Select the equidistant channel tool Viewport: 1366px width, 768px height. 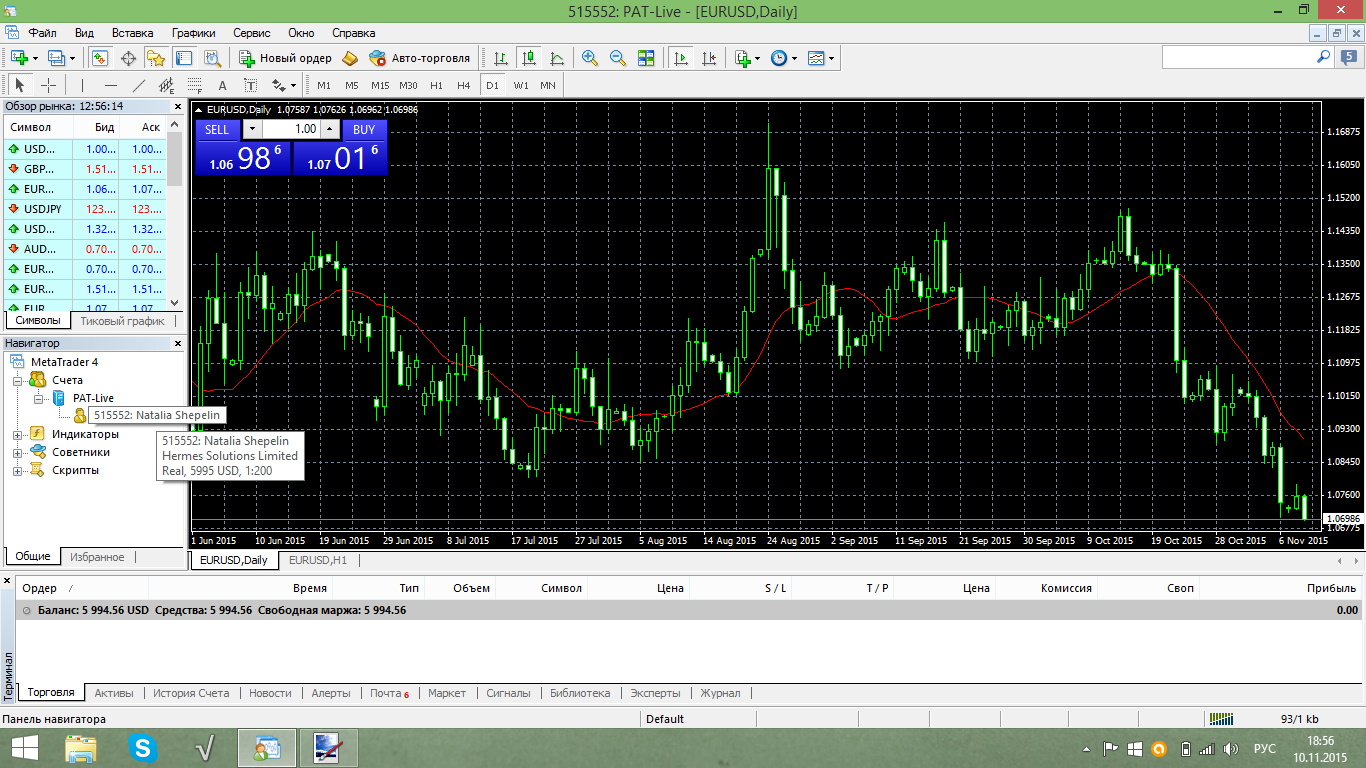pos(167,85)
